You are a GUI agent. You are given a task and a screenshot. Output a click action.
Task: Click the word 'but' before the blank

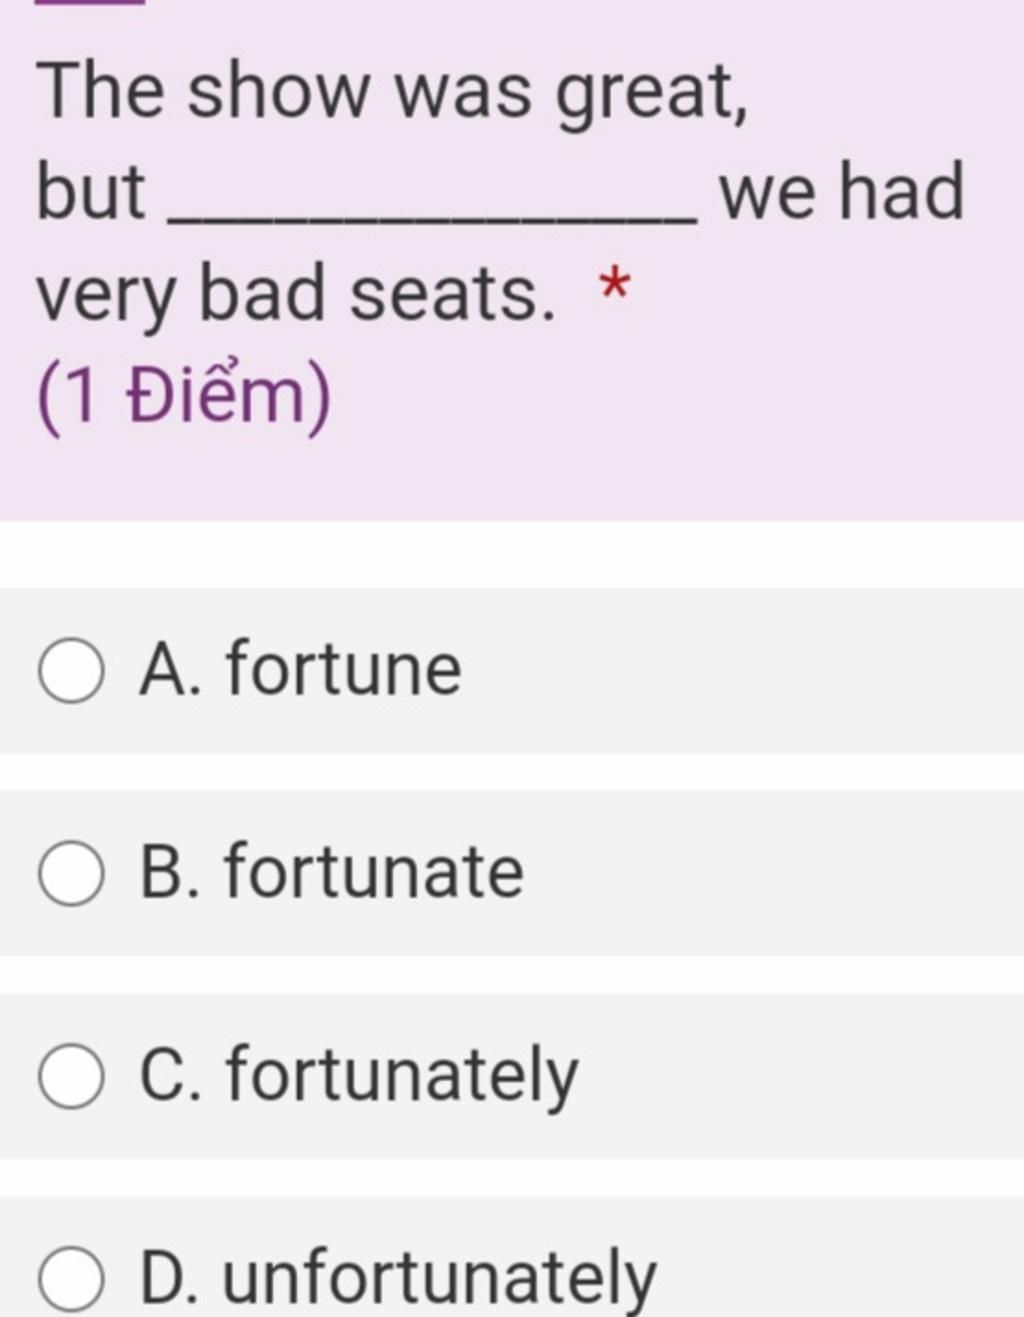tap(91, 191)
